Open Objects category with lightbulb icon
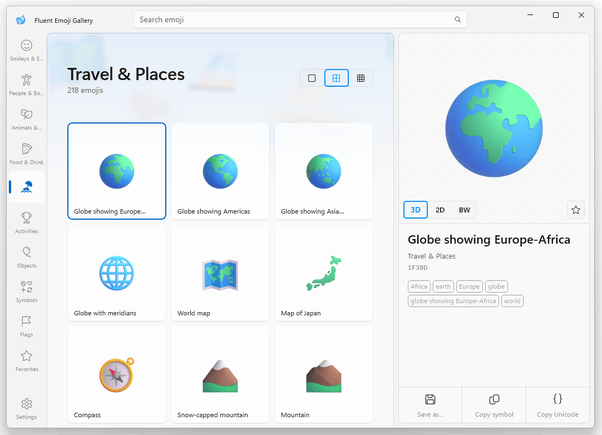The height and width of the screenshot is (435, 602). pos(26,257)
